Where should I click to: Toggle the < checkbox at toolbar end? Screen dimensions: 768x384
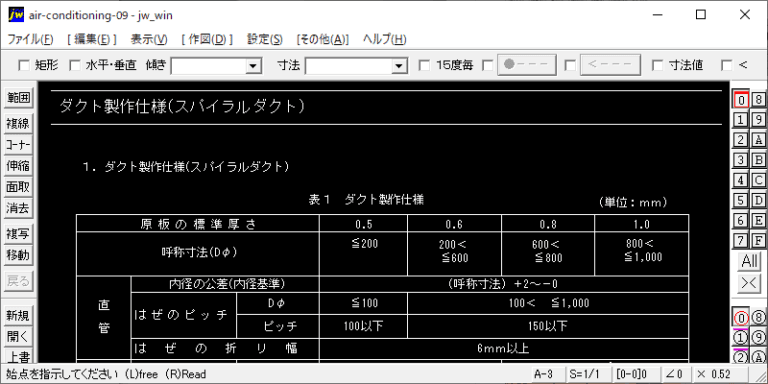727,65
